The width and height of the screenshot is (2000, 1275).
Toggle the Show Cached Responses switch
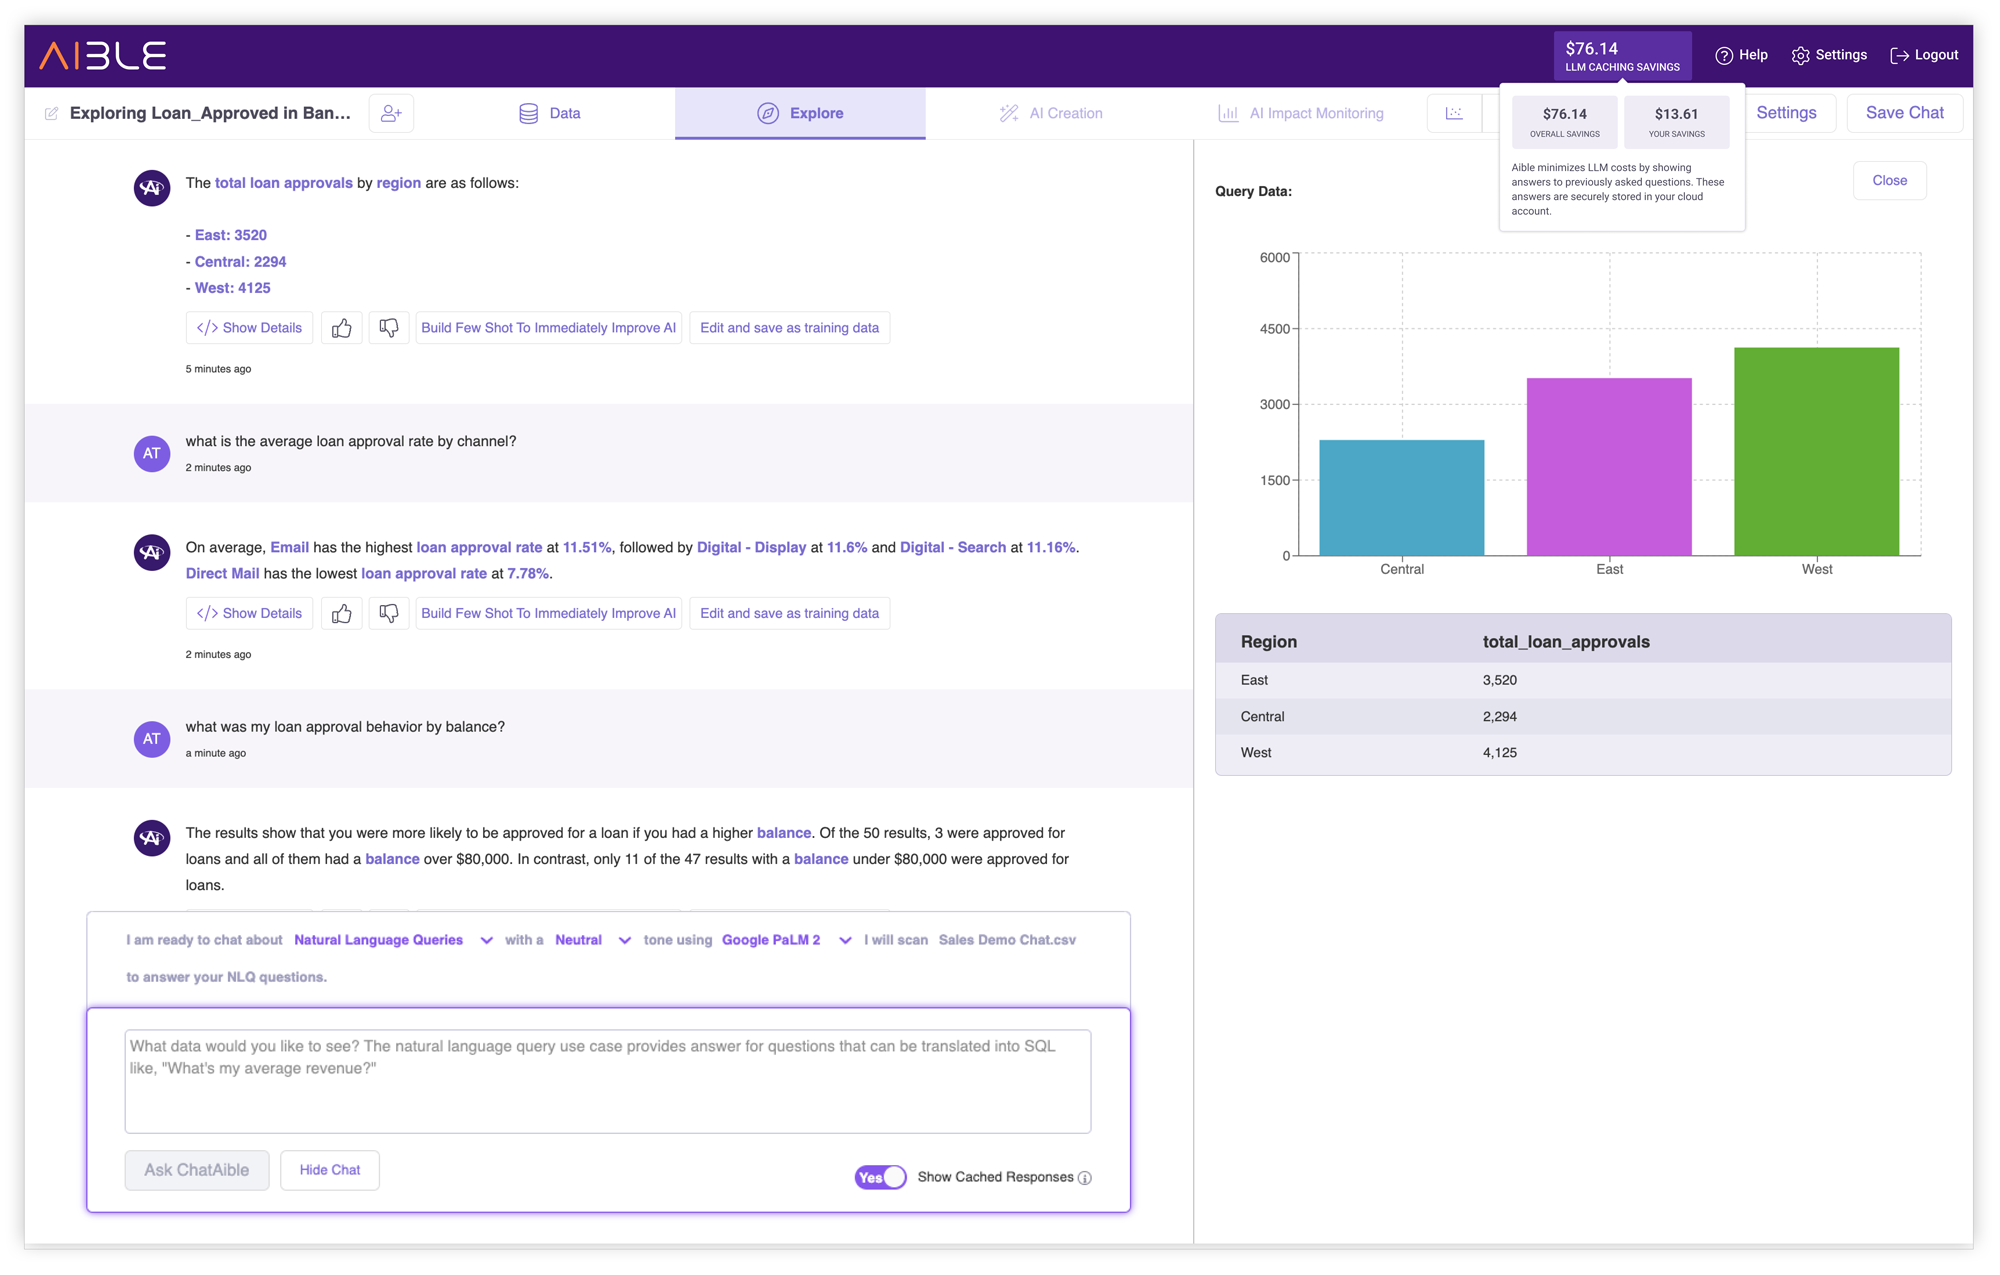(x=876, y=1177)
